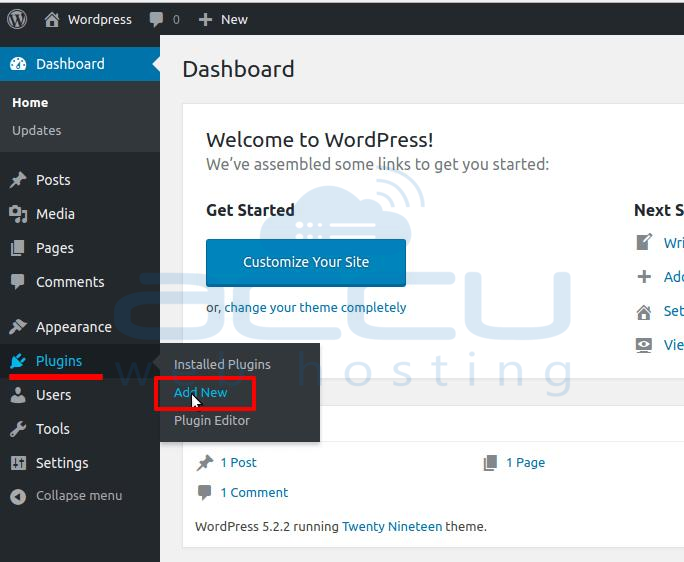Choose Add New in Plugins flyout
This screenshot has width=684, height=562.
coord(200,392)
